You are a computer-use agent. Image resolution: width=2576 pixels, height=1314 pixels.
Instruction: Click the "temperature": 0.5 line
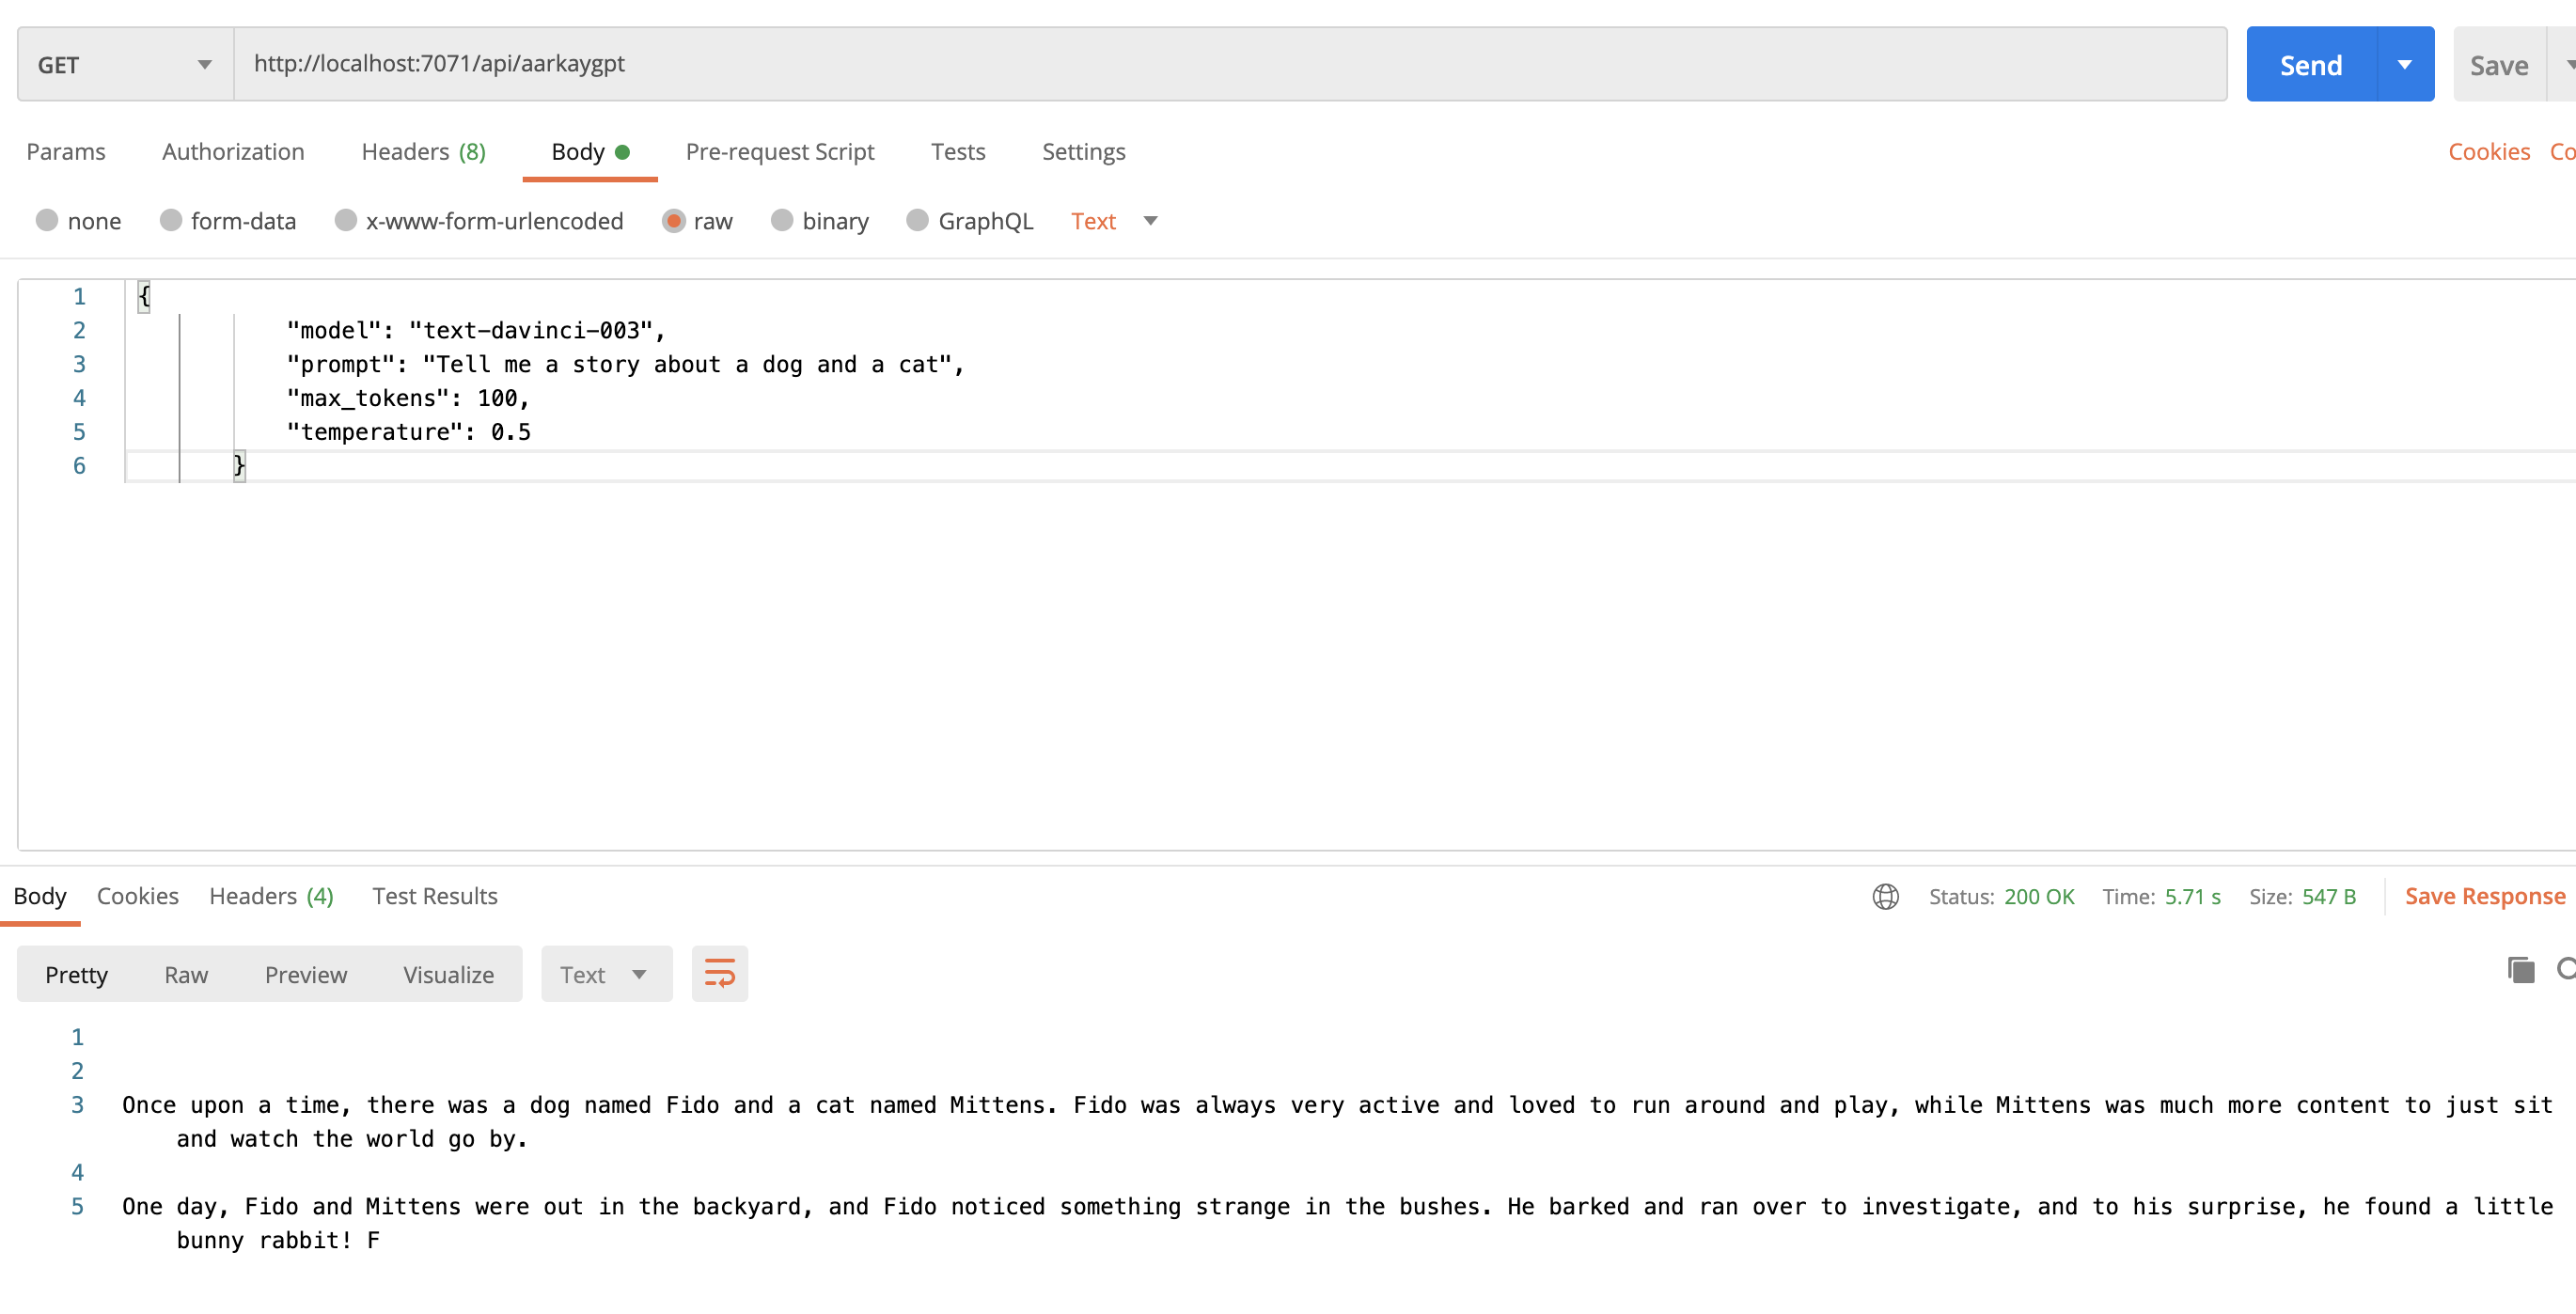click(x=409, y=432)
